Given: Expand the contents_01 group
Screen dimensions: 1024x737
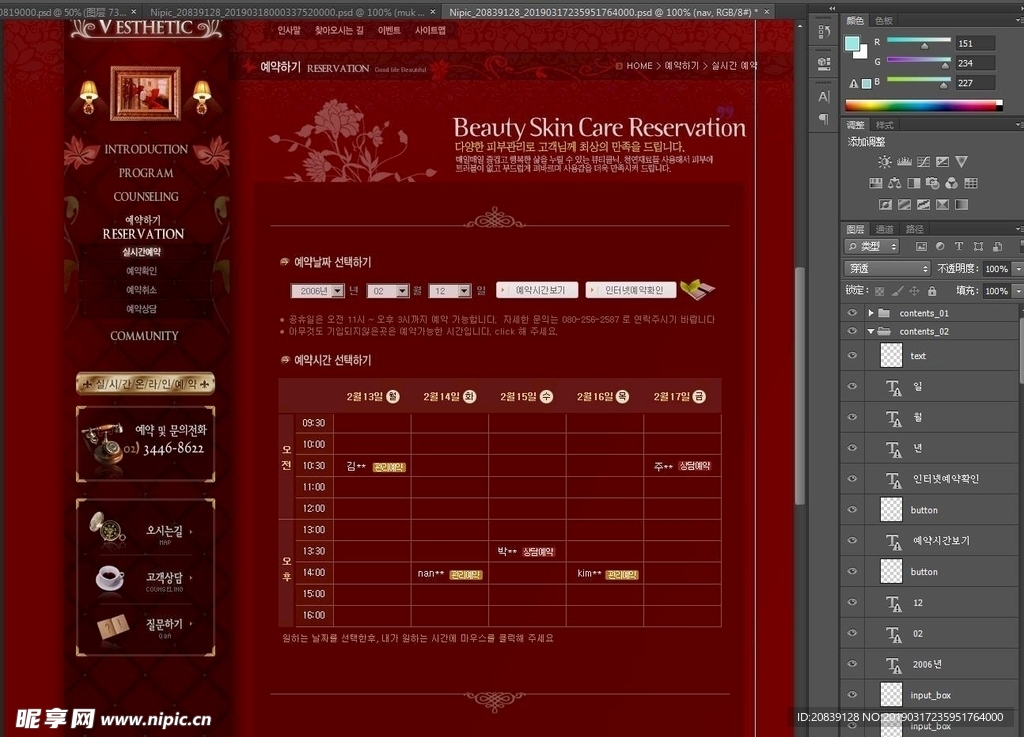Looking at the screenshot, I should click(x=871, y=313).
